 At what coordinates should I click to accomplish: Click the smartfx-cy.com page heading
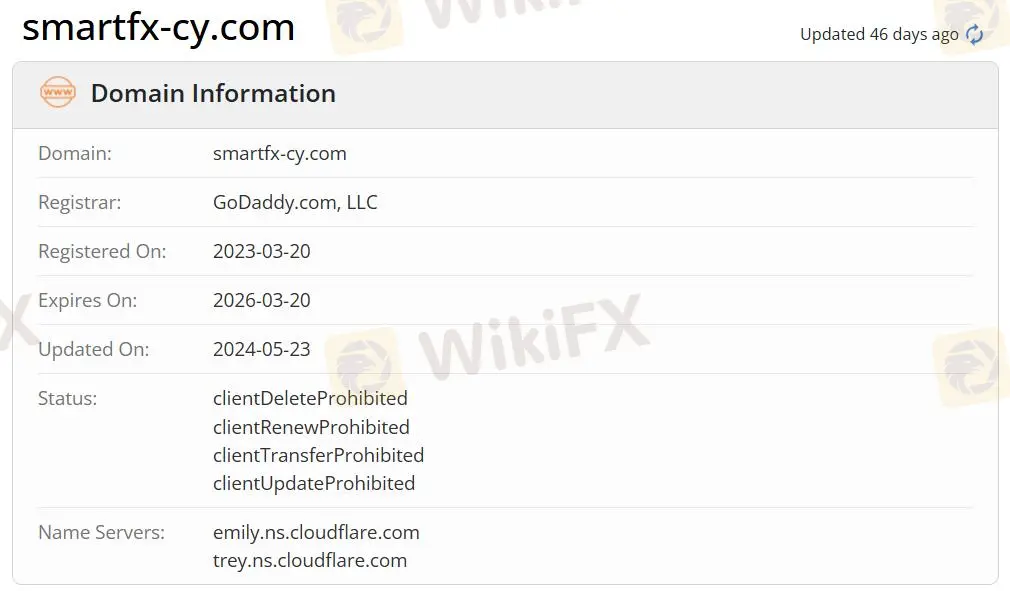(x=158, y=28)
